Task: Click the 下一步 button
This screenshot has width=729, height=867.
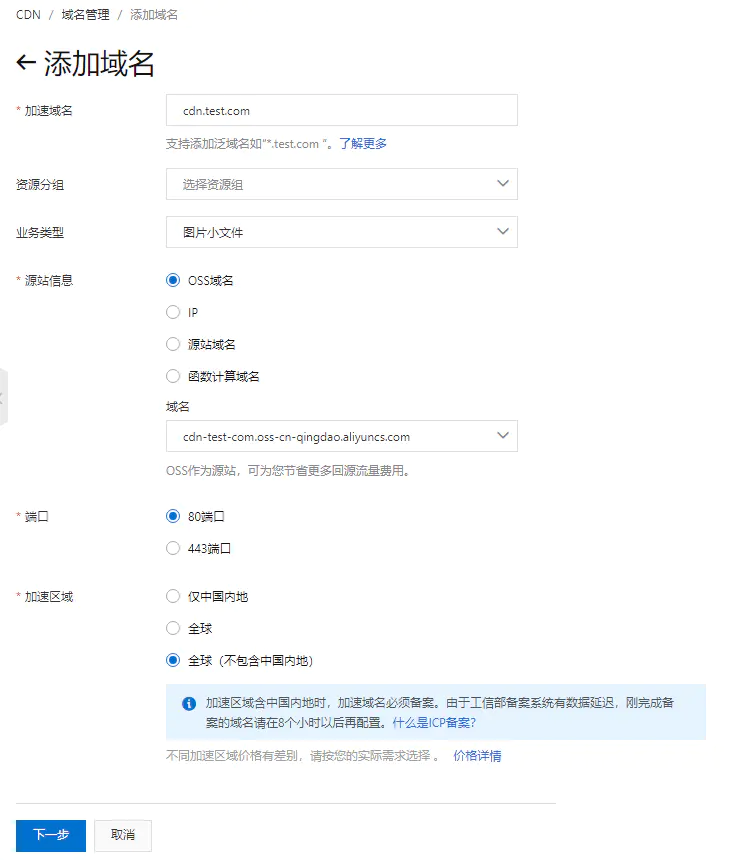Action: (51, 835)
